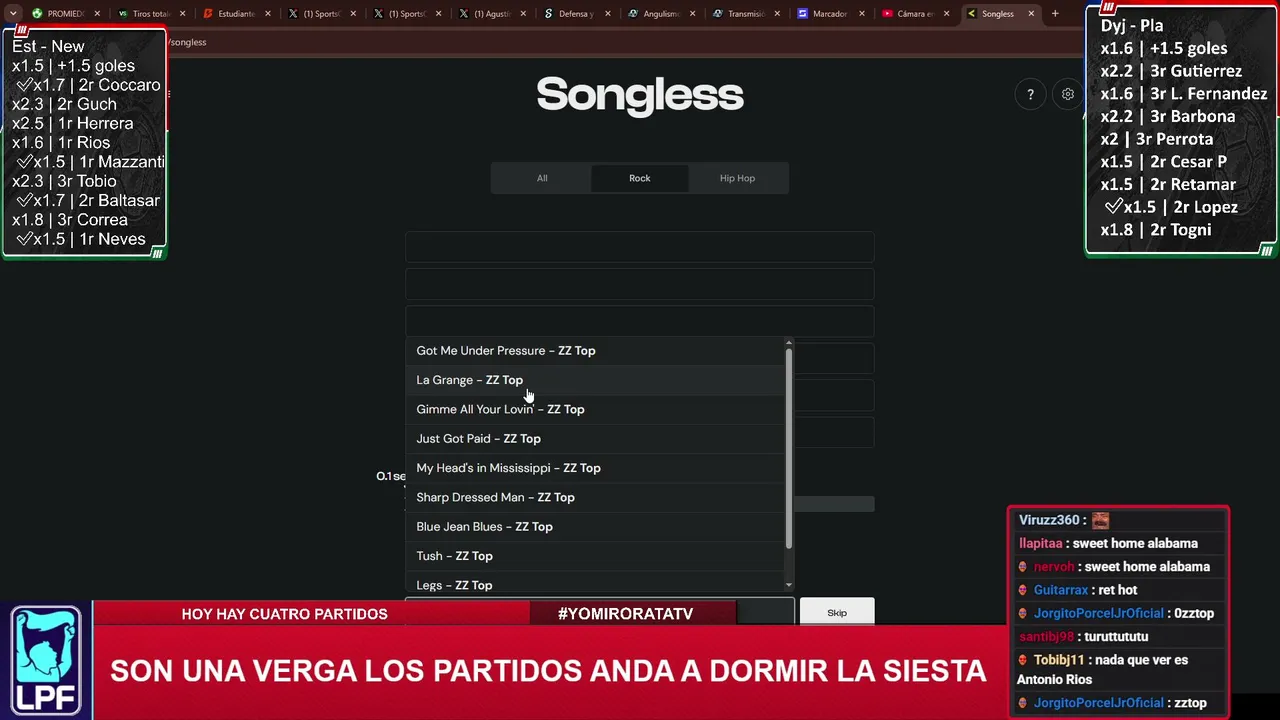Image resolution: width=1280 pixels, height=720 pixels.
Task: Close the Cámara en browser tab
Action: pos(946,14)
